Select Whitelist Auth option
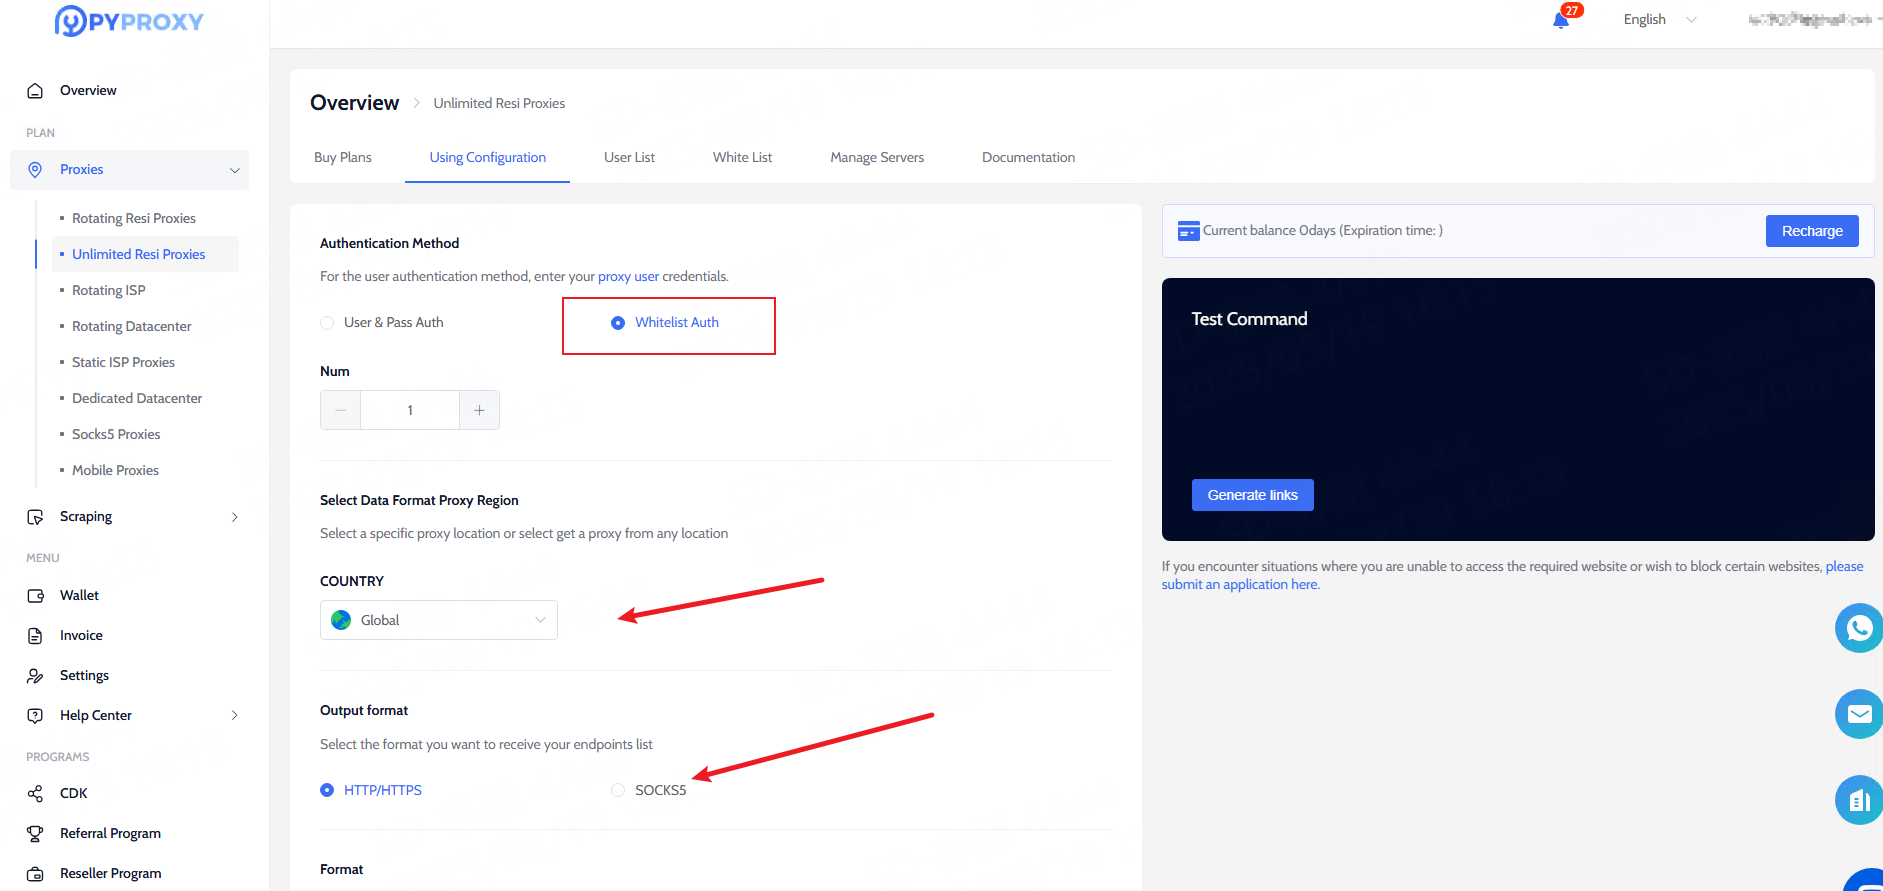Screen dimensions: 1883x891 (x=618, y=323)
